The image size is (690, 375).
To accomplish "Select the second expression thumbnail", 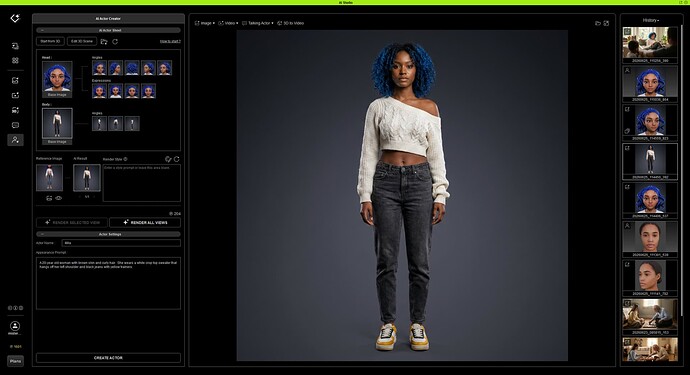I will [116, 91].
